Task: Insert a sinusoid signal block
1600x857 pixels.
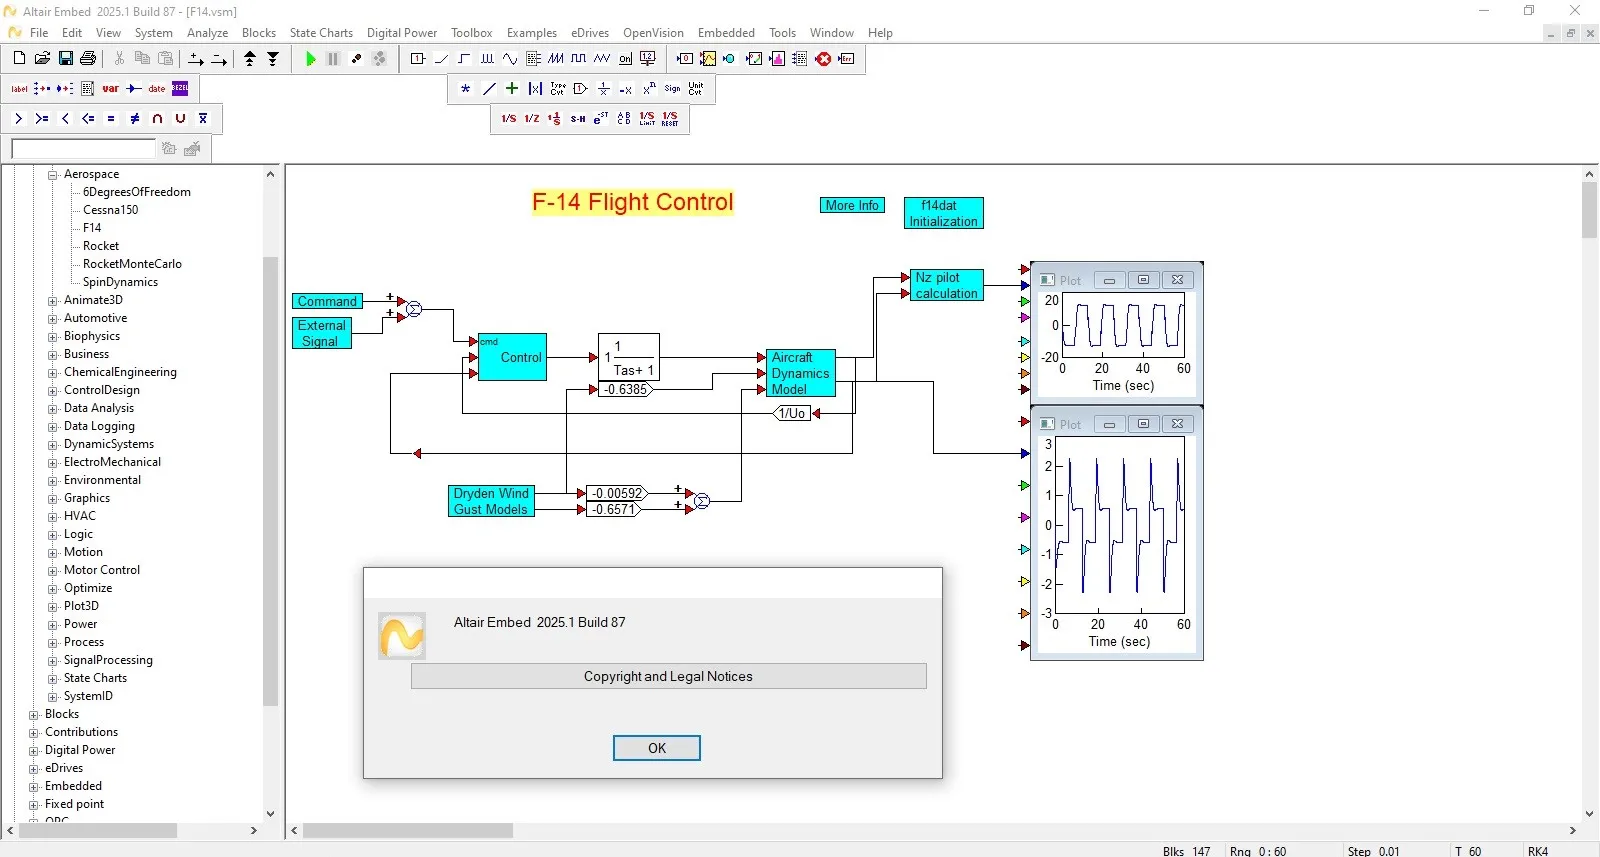Action: [x=510, y=59]
